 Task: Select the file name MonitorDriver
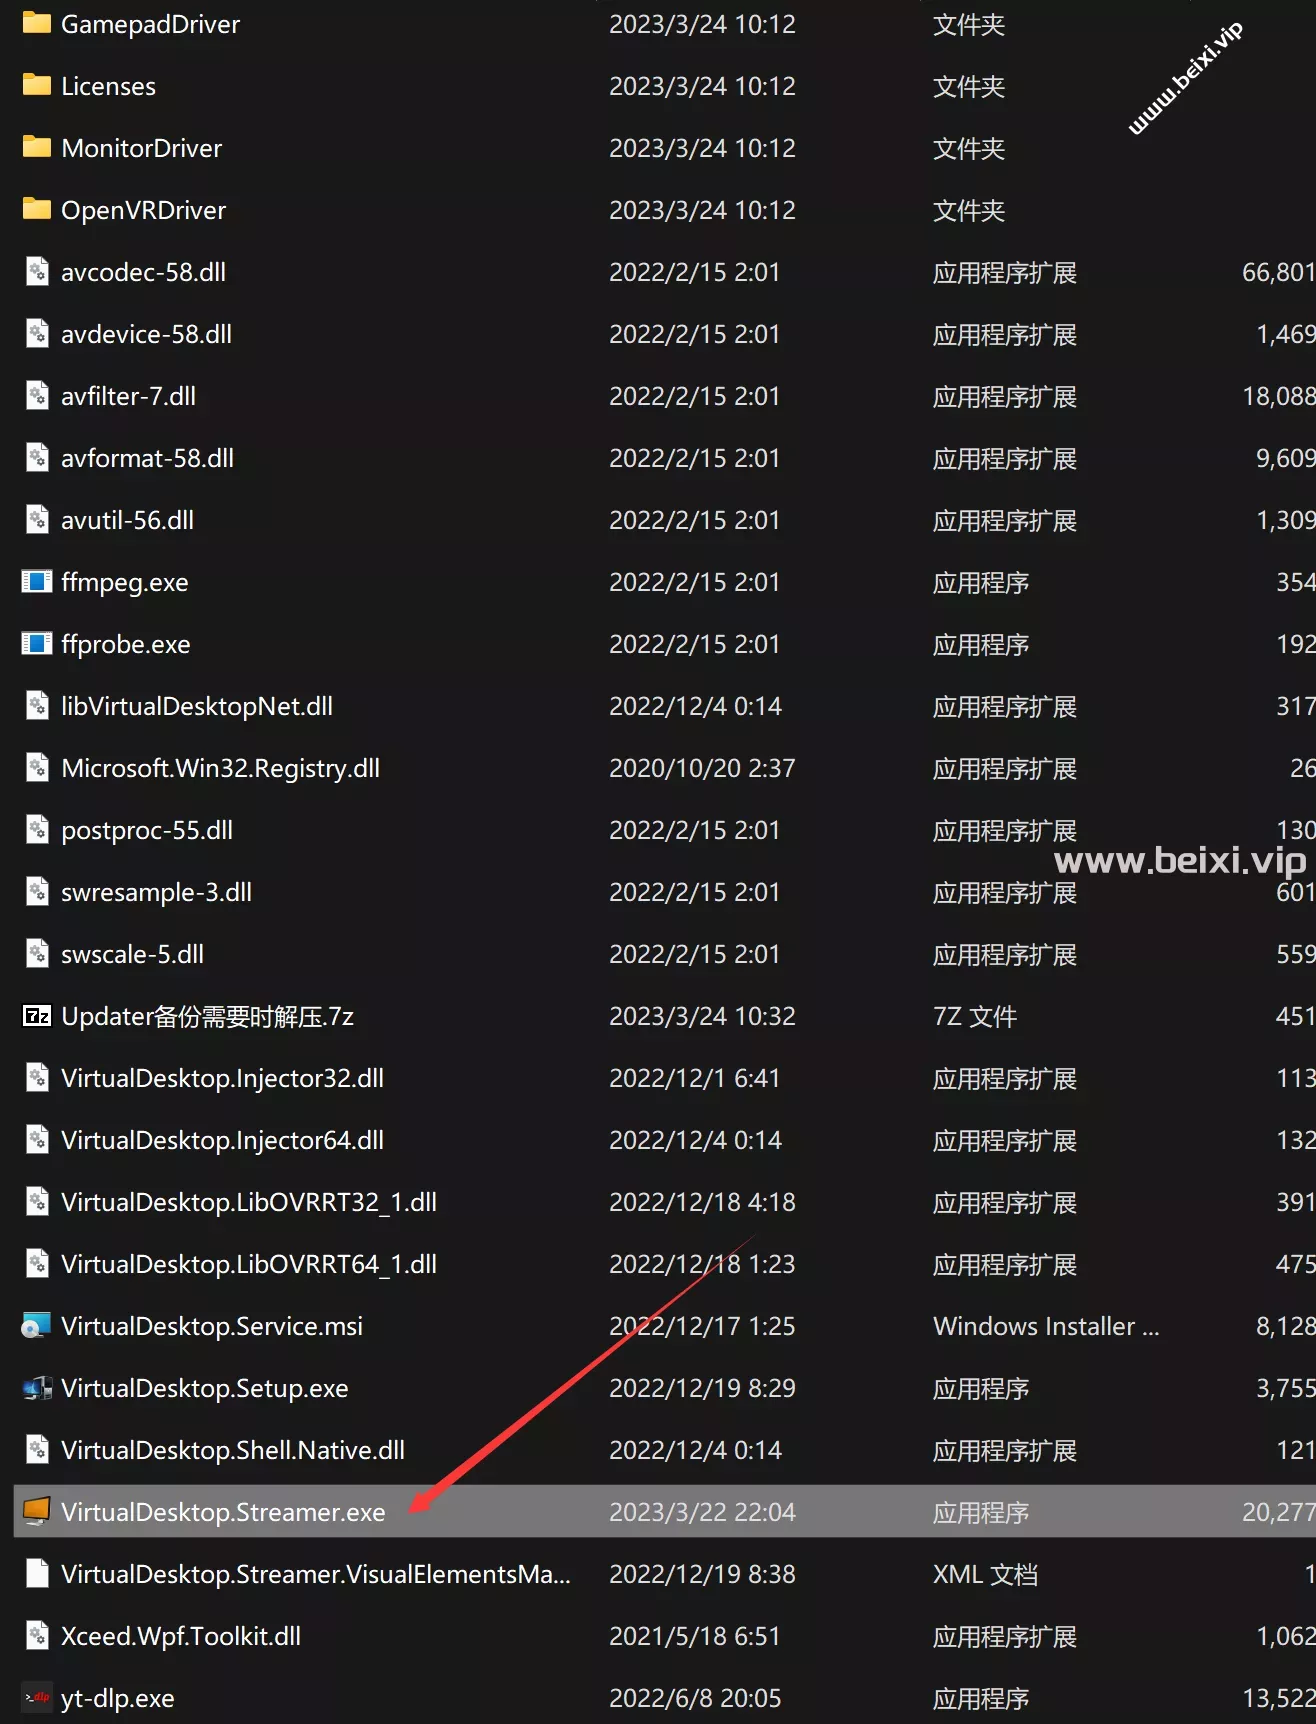(142, 148)
